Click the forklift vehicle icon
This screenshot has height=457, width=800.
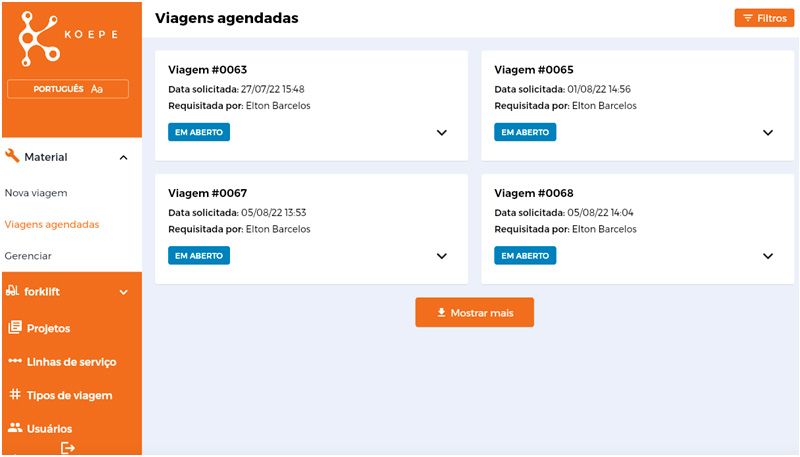[12, 291]
